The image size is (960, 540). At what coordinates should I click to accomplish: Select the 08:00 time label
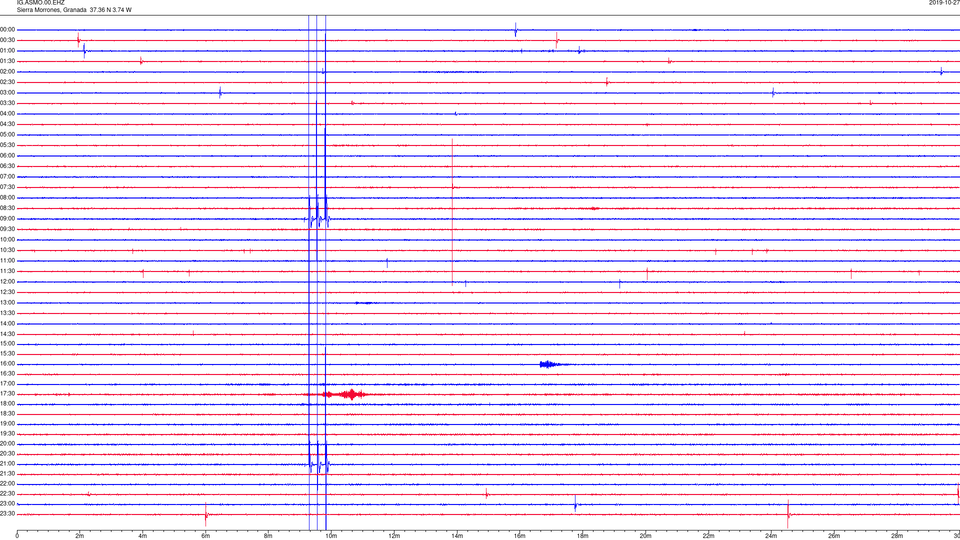pos(7,198)
